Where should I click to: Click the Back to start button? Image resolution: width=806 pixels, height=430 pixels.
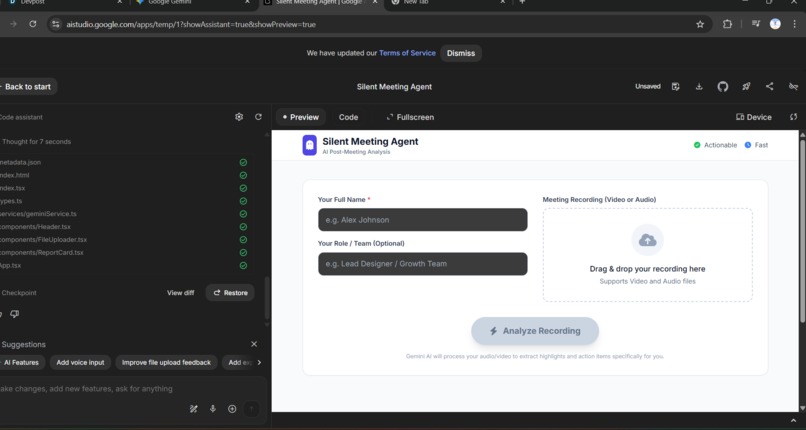pos(27,87)
